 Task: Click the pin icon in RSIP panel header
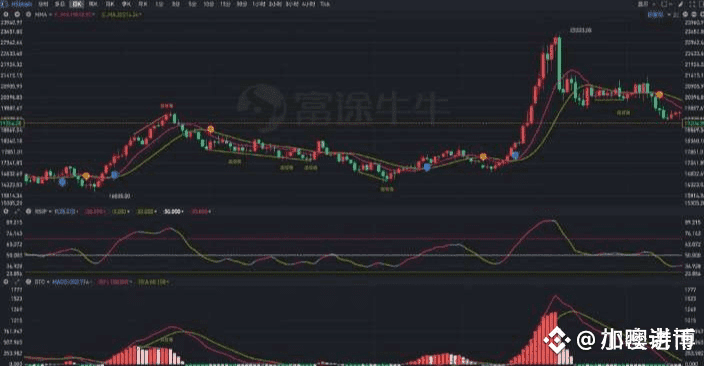[x=17, y=211]
